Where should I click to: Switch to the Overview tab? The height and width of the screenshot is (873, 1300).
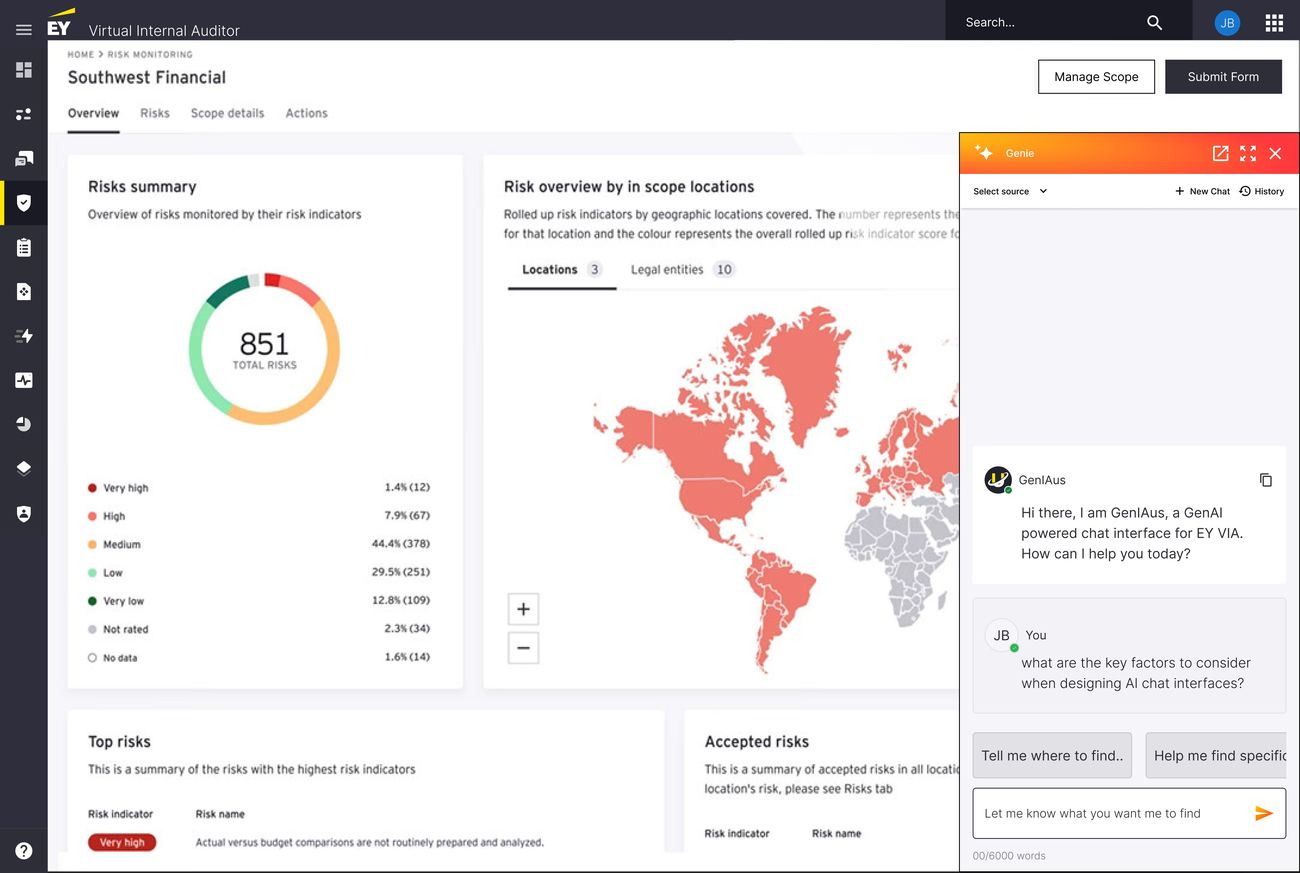tap(93, 113)
